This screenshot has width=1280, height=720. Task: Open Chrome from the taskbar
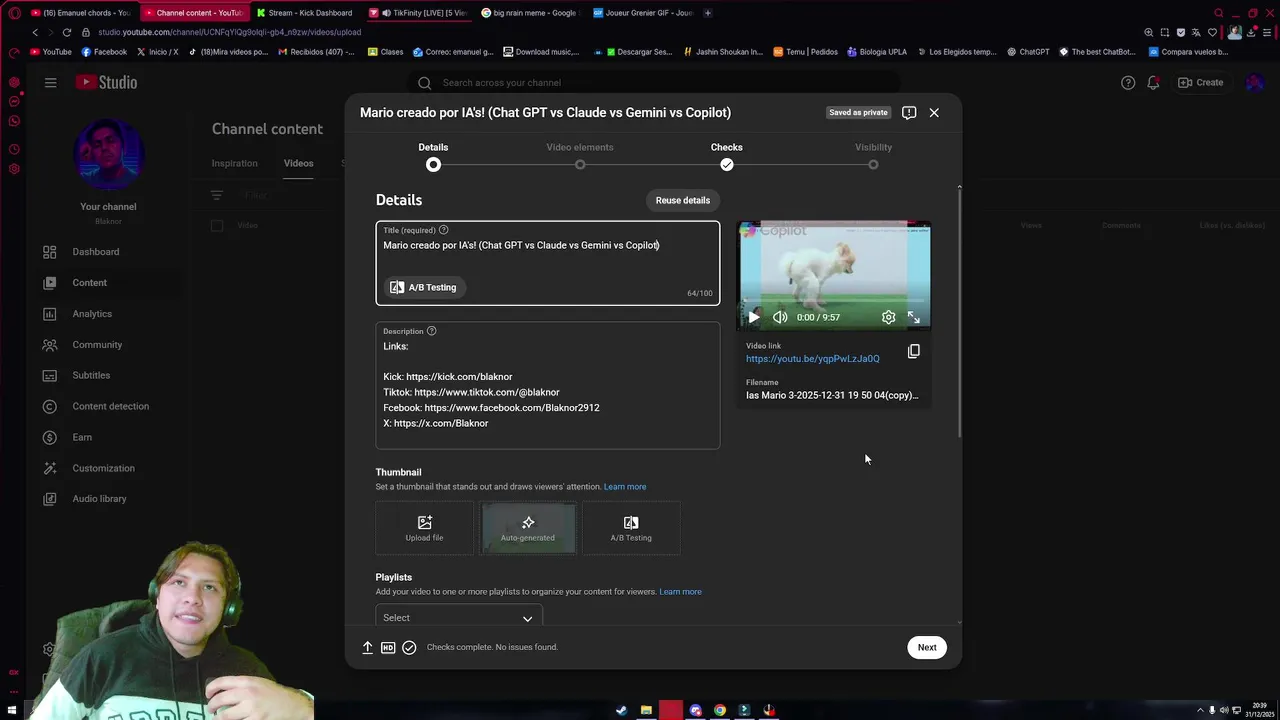(720, 710)
